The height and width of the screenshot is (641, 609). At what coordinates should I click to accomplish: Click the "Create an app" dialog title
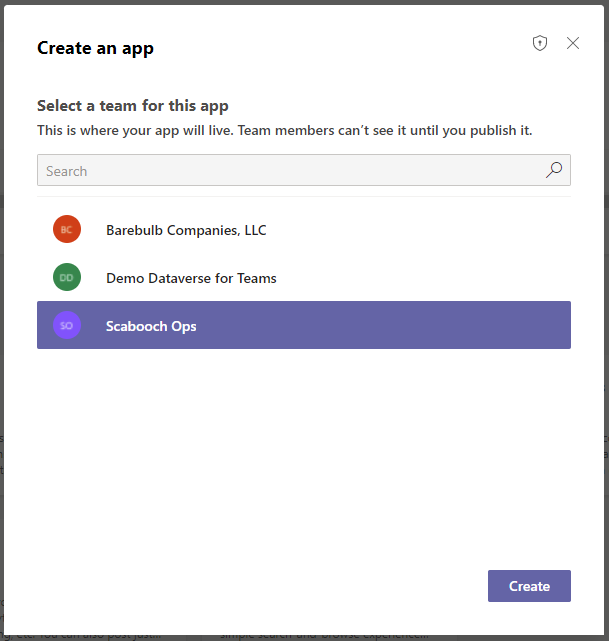coord(95,48)
